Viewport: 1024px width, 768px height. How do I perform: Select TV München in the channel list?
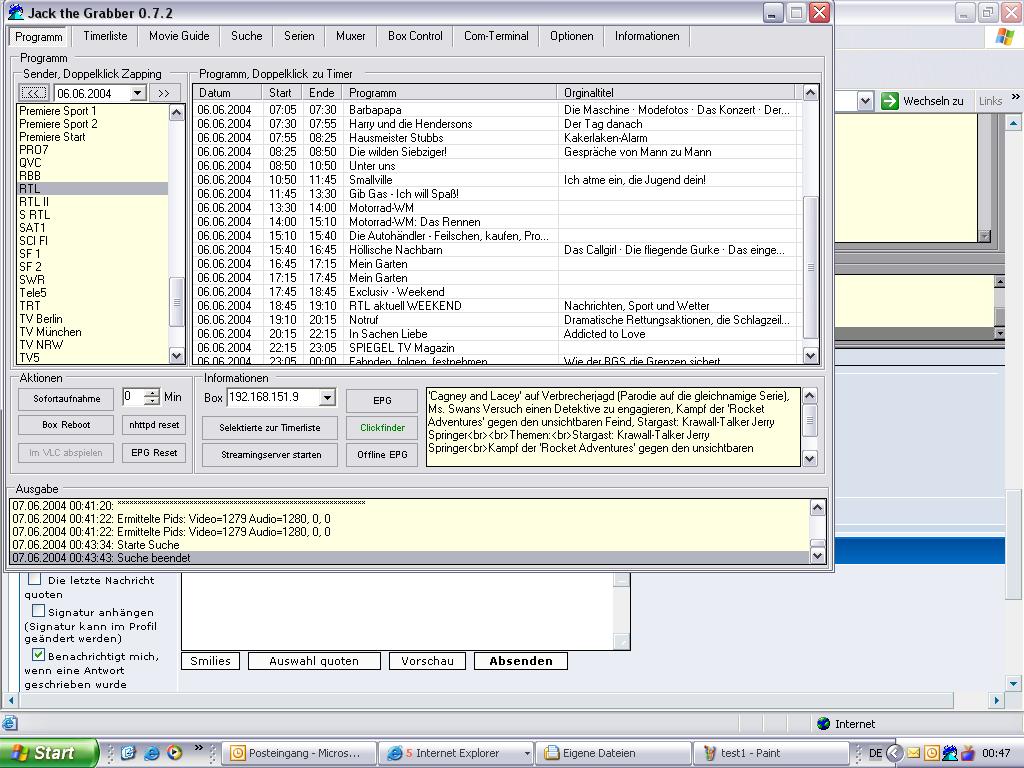pyautogui.click(x=50, y=332)
